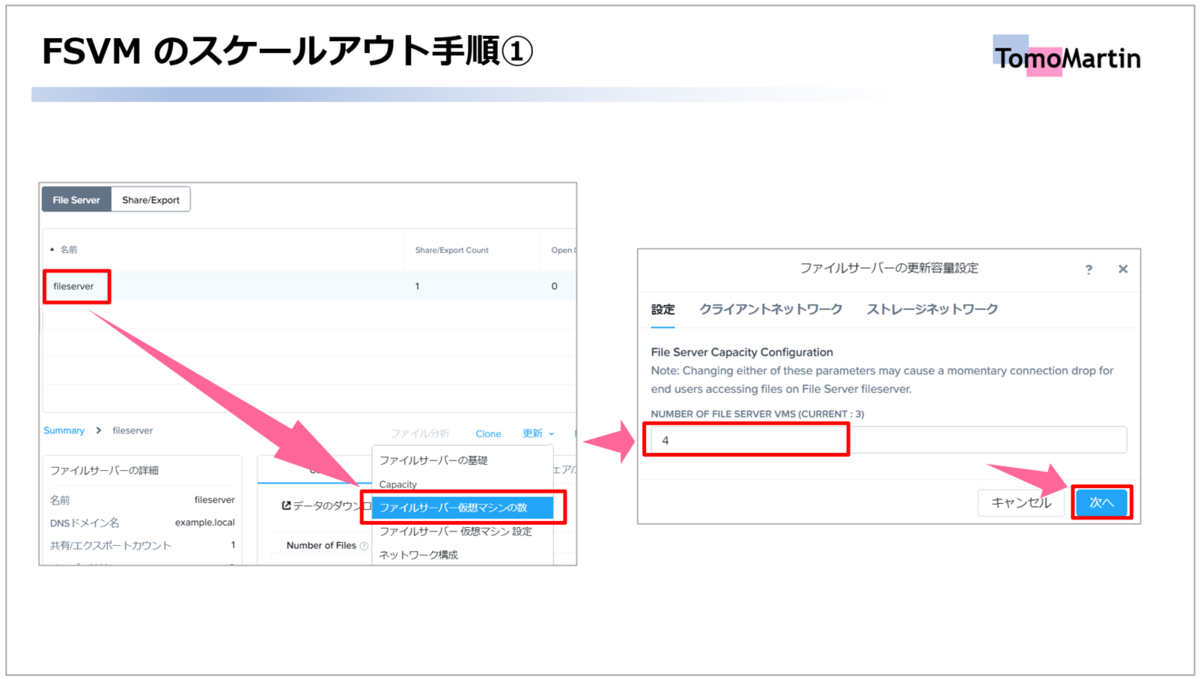Click the Share/Export Count value 1 in fileserver row
Image resolution: width=1200 pixels, height=679 pixels.
pyautogui.click(x=418, y=286)
